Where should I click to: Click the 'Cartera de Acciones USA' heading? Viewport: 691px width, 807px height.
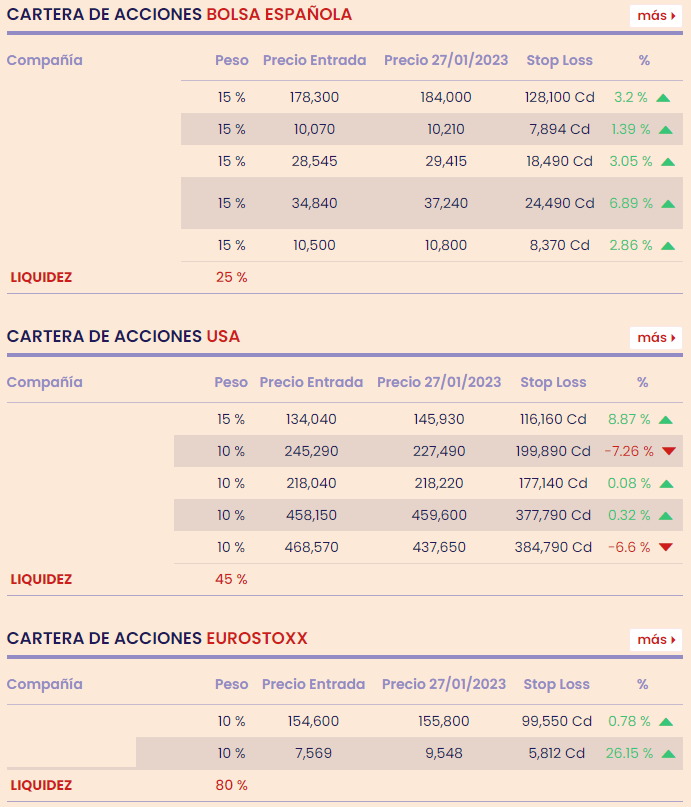[x=123, y=337]
